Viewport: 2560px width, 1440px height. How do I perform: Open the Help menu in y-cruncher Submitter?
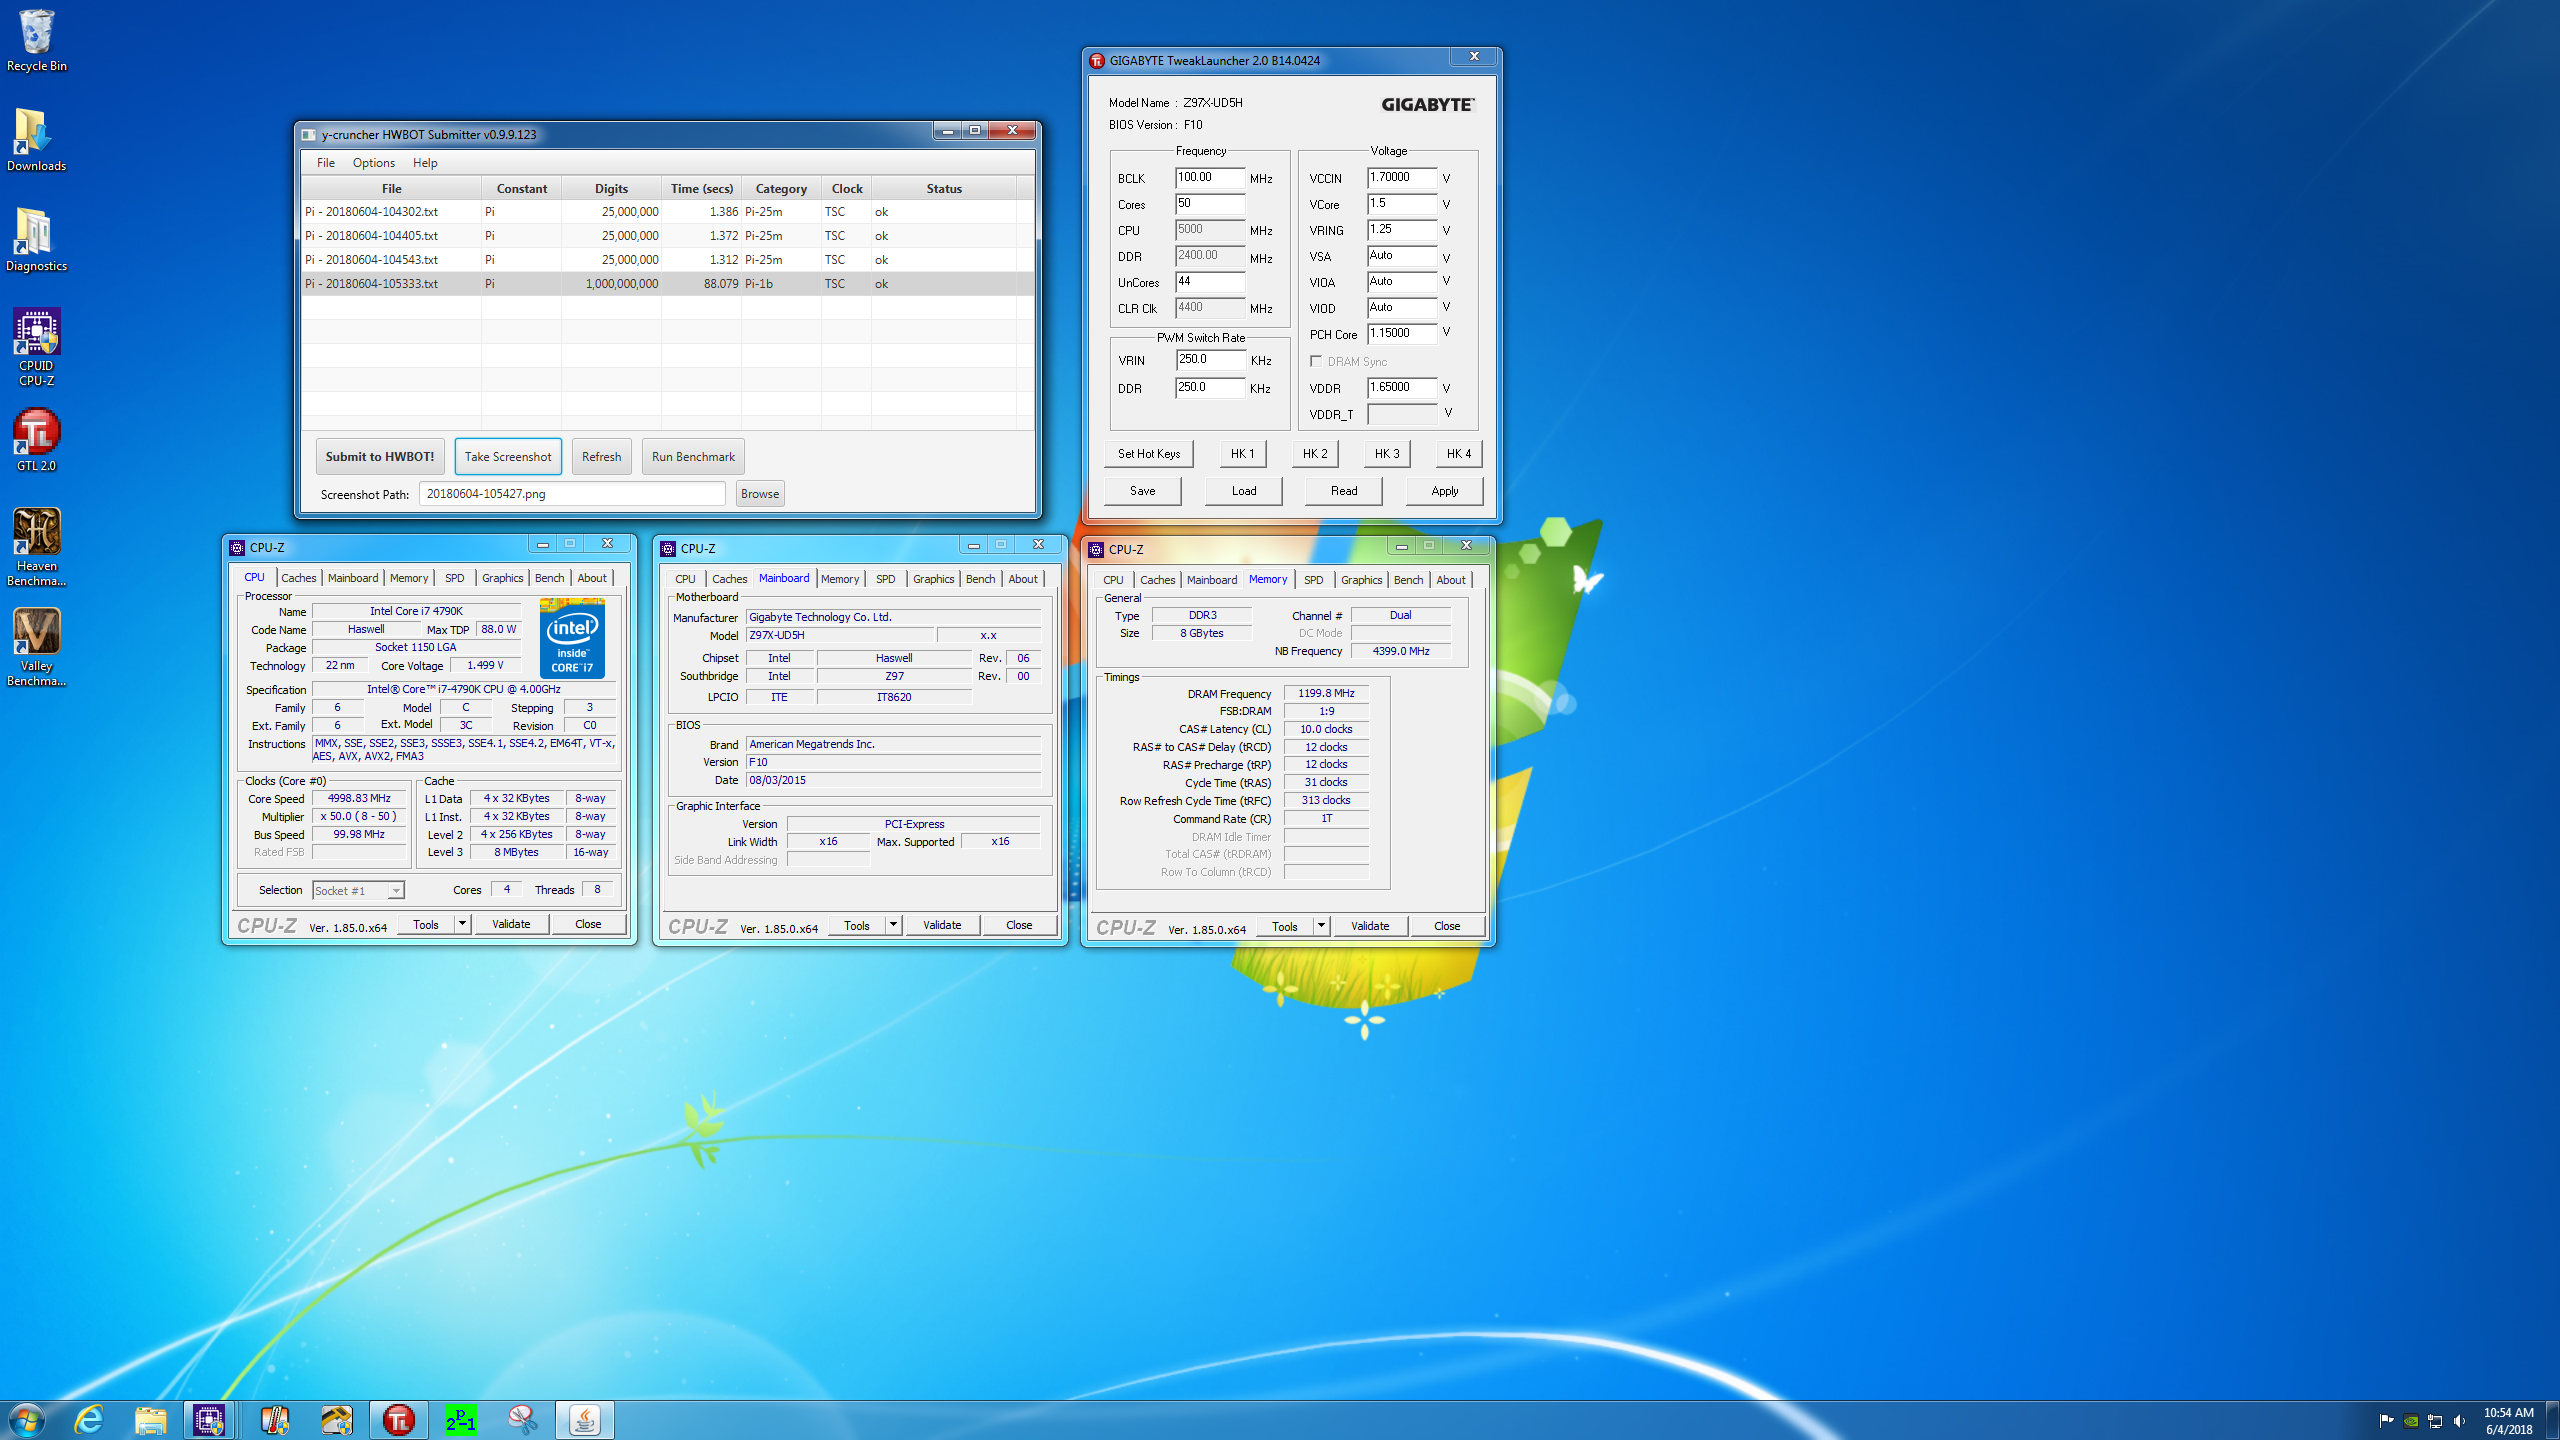(425, 163)
